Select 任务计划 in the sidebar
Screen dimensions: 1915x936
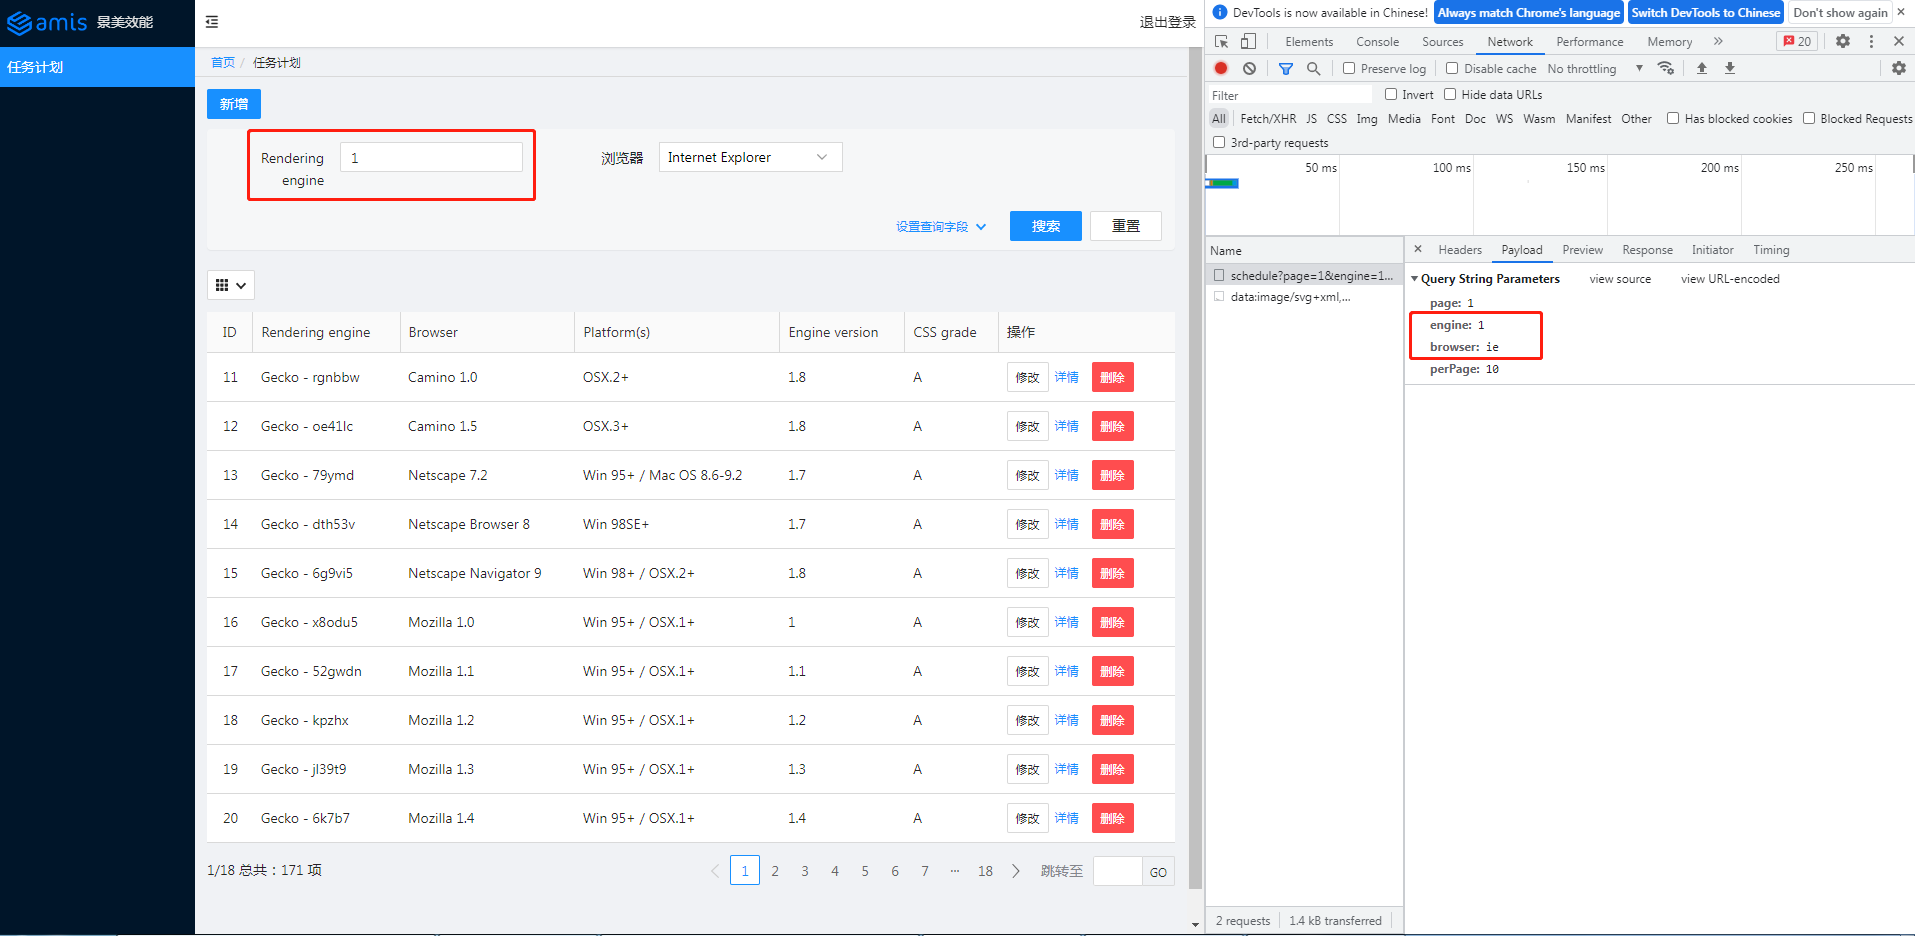pos(97,67)
